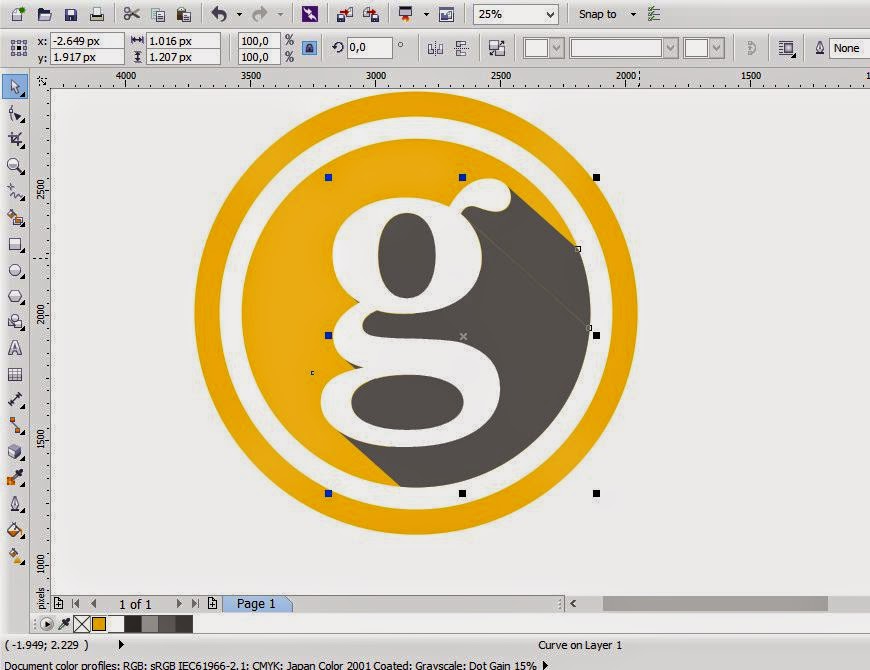Go to the last page
870x670 pixels.
click(x=195, y=603)
